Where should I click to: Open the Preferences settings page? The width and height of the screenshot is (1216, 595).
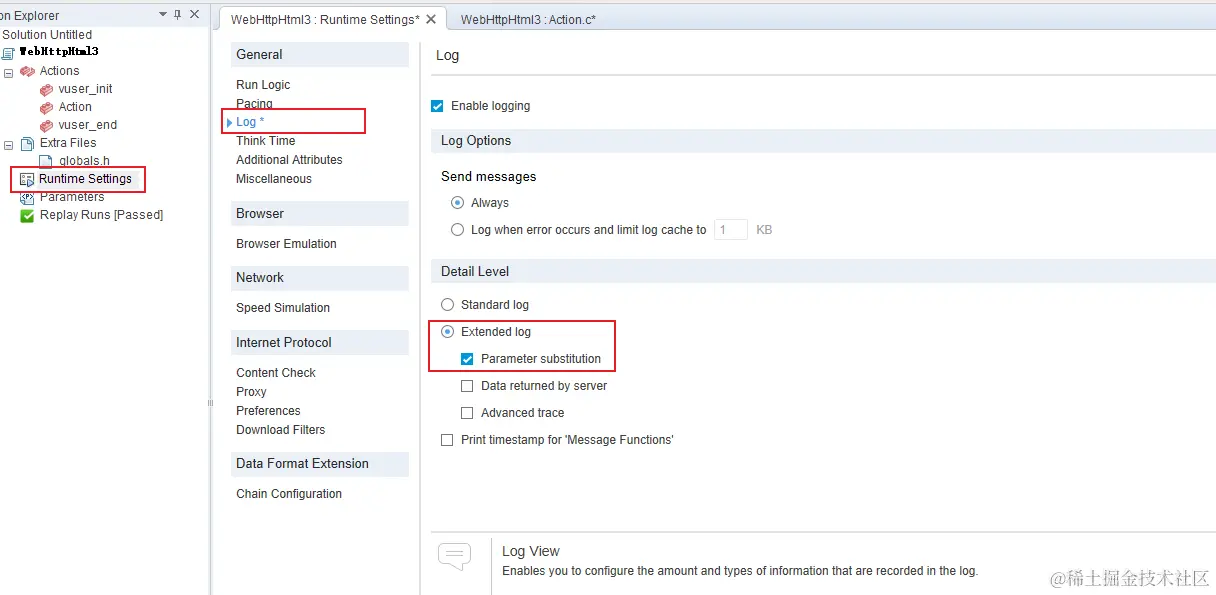click(x=268, y=411)
